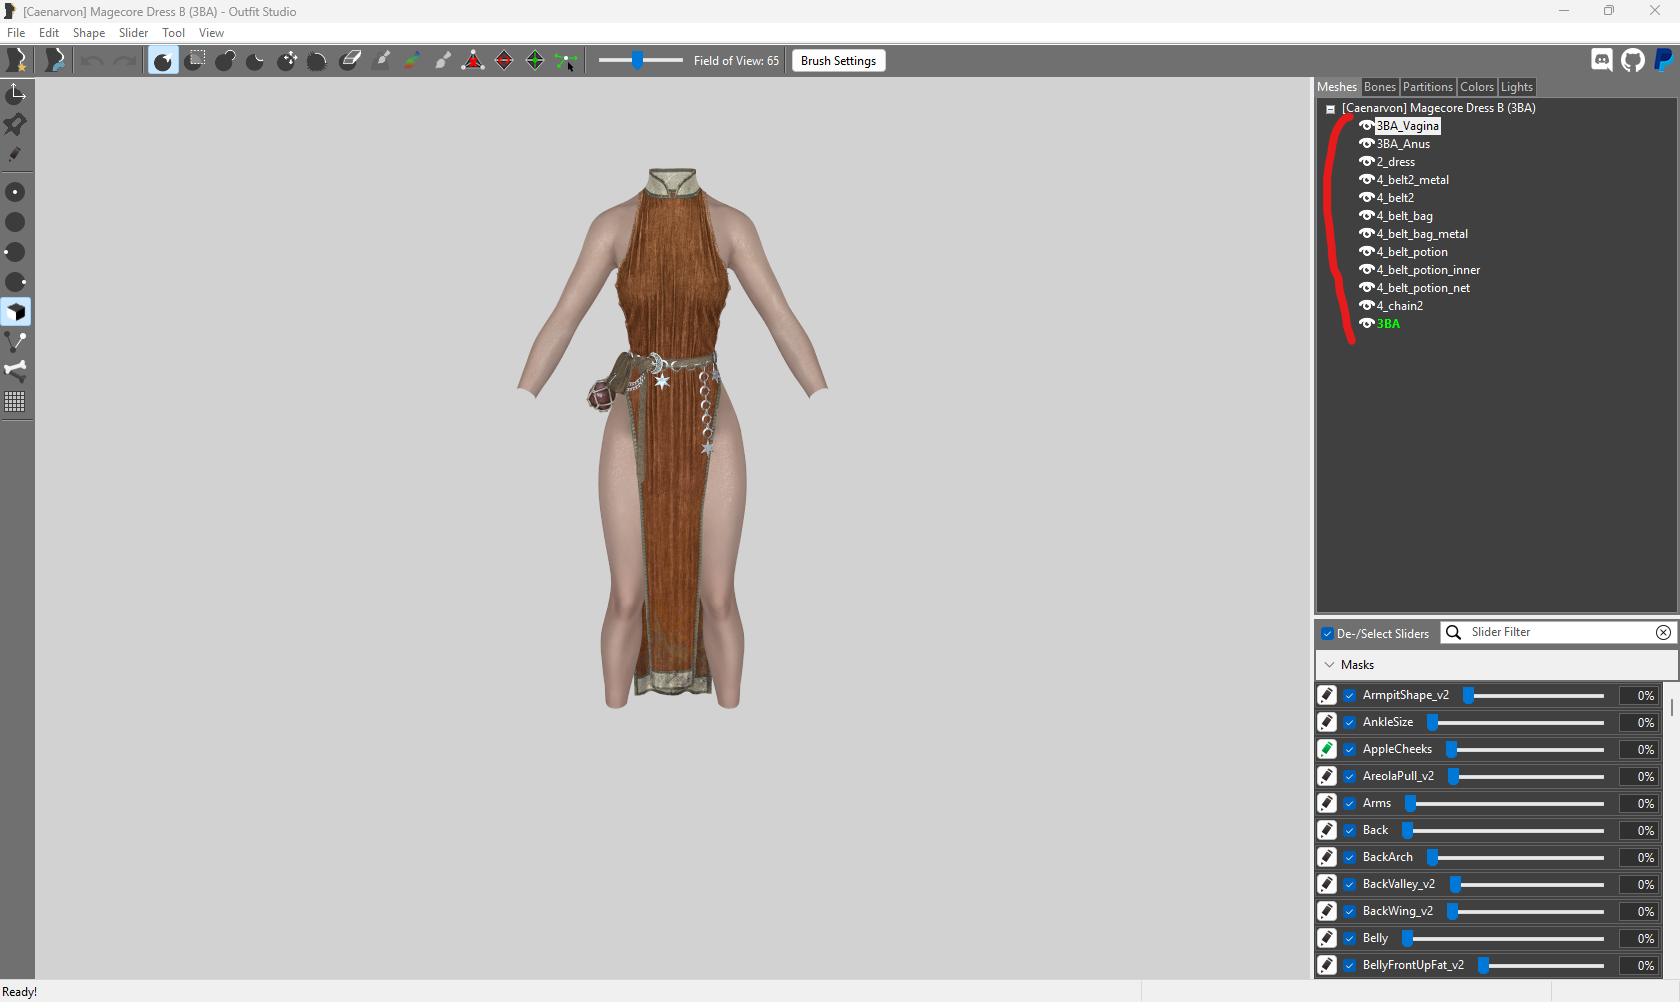Screen dimensions: 1680x1002
Task: Select the Split Edge tool
Action: [x=535, y=61]
